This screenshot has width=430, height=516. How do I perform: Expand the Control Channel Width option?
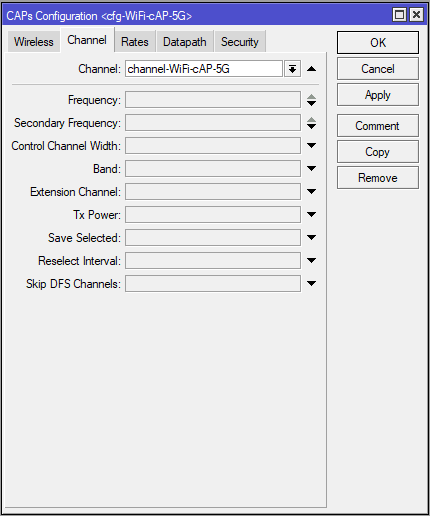click(311, 146)
